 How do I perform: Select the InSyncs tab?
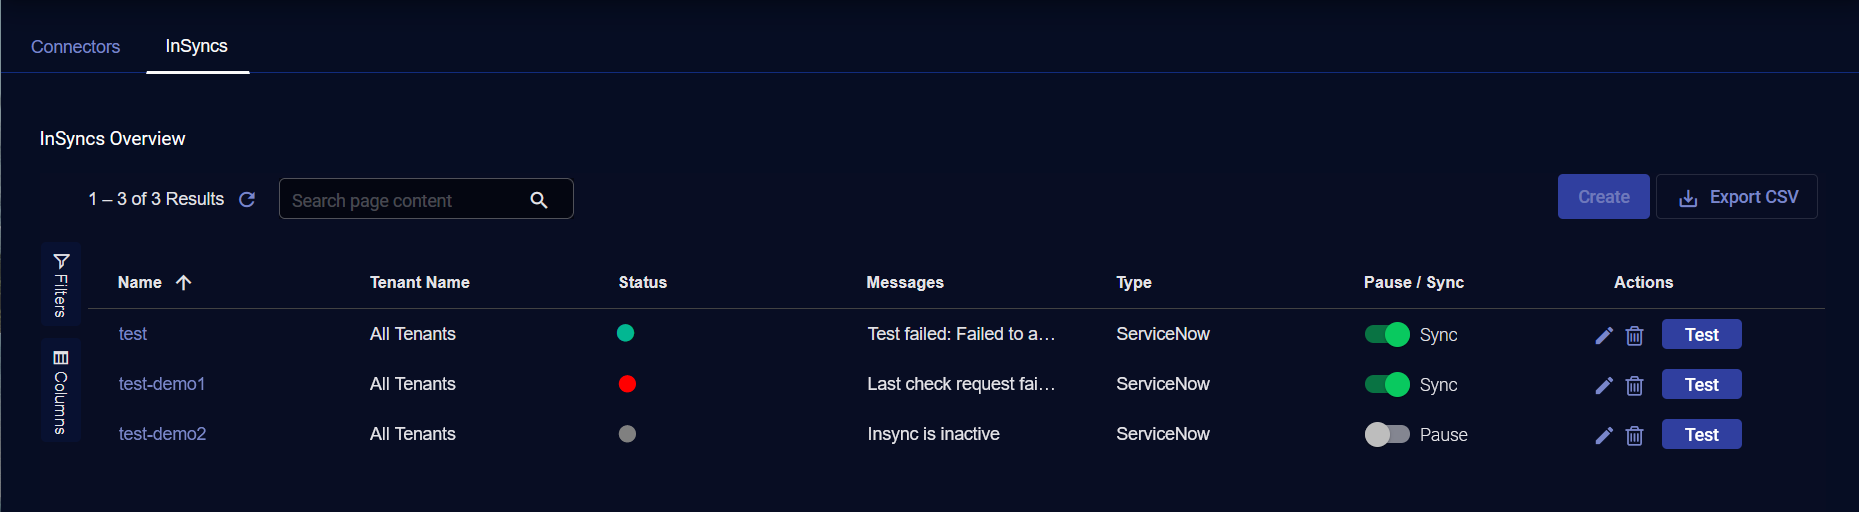click(197, 46)
